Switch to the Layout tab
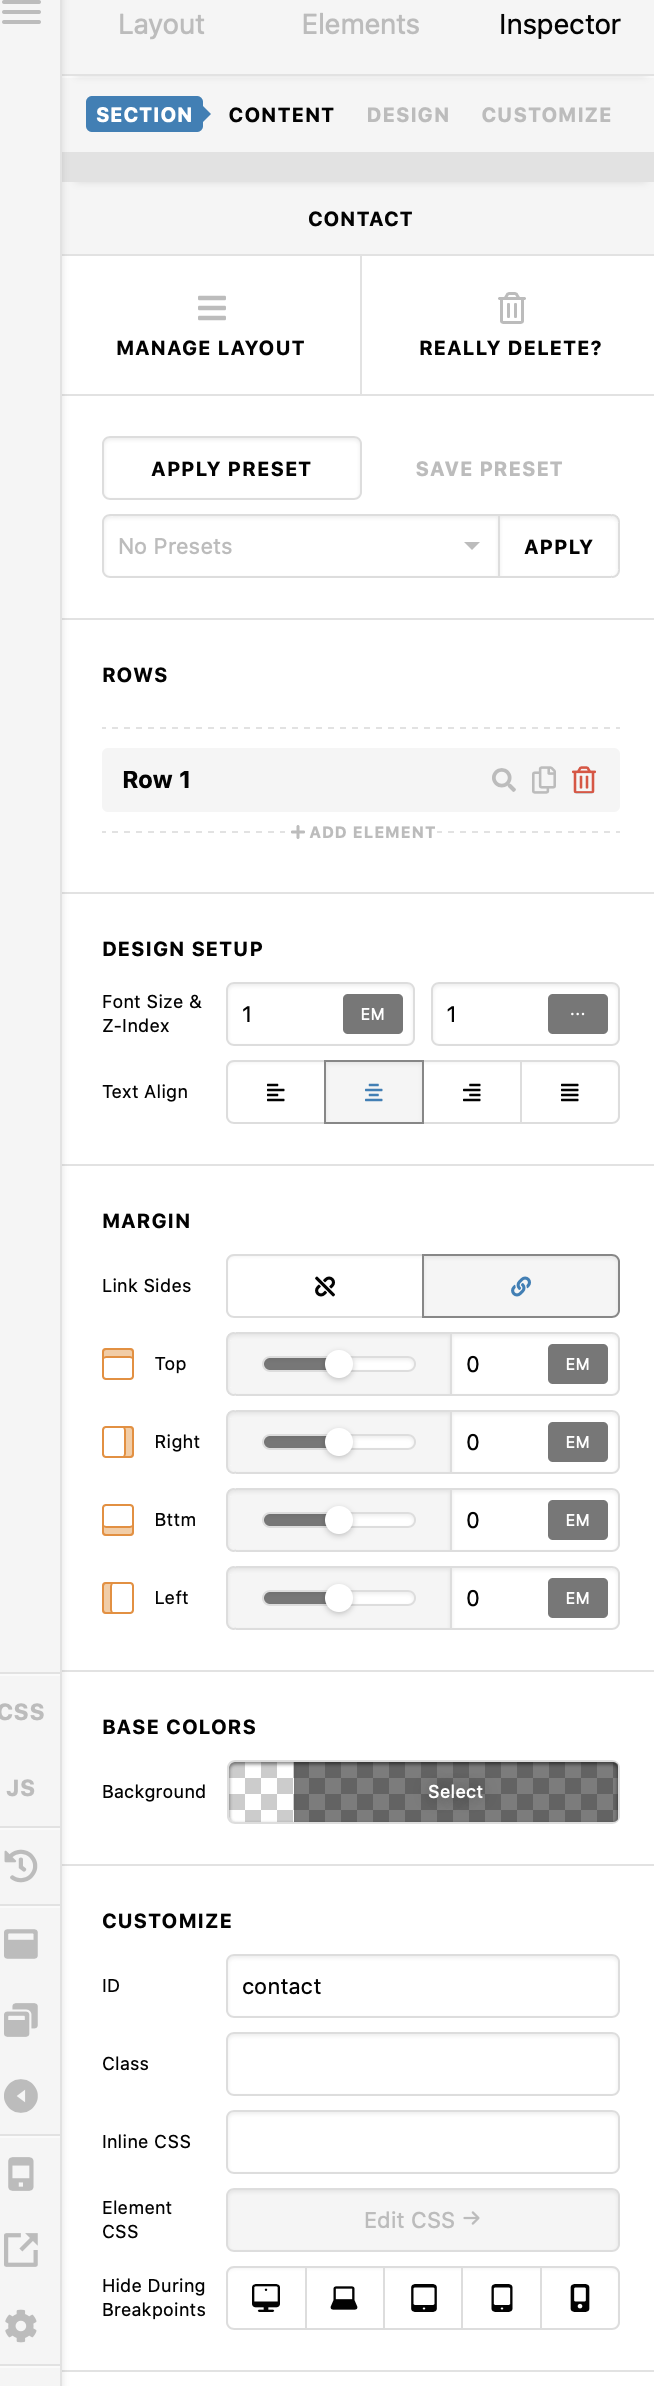Image resolution: width=654 pixels, height=2386 pixels. (x=161, y=24)
